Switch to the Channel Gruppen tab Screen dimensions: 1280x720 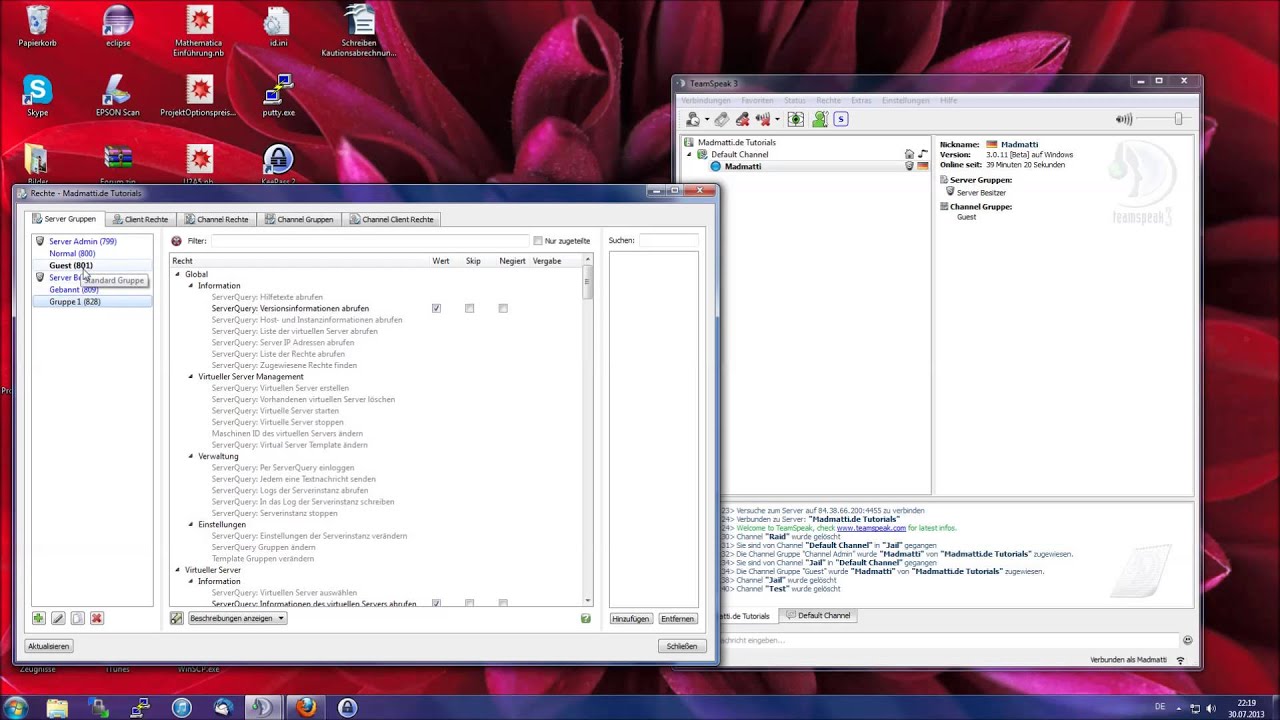click(298, 219)
